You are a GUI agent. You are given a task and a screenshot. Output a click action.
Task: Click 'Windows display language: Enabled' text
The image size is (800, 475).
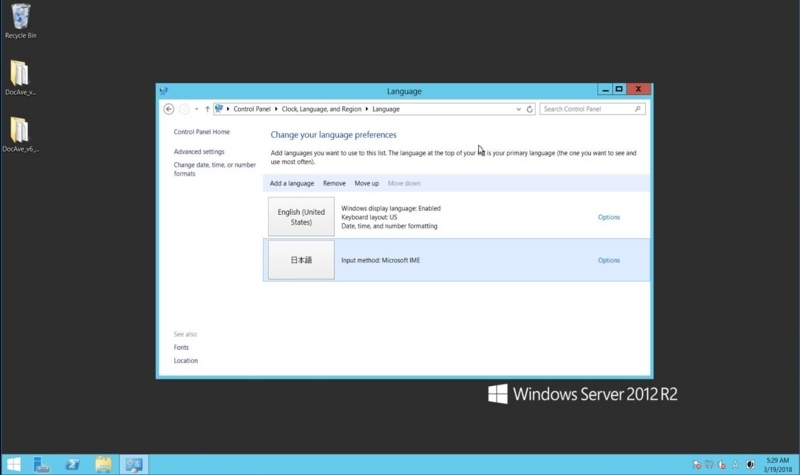click(x=391, y=208)
